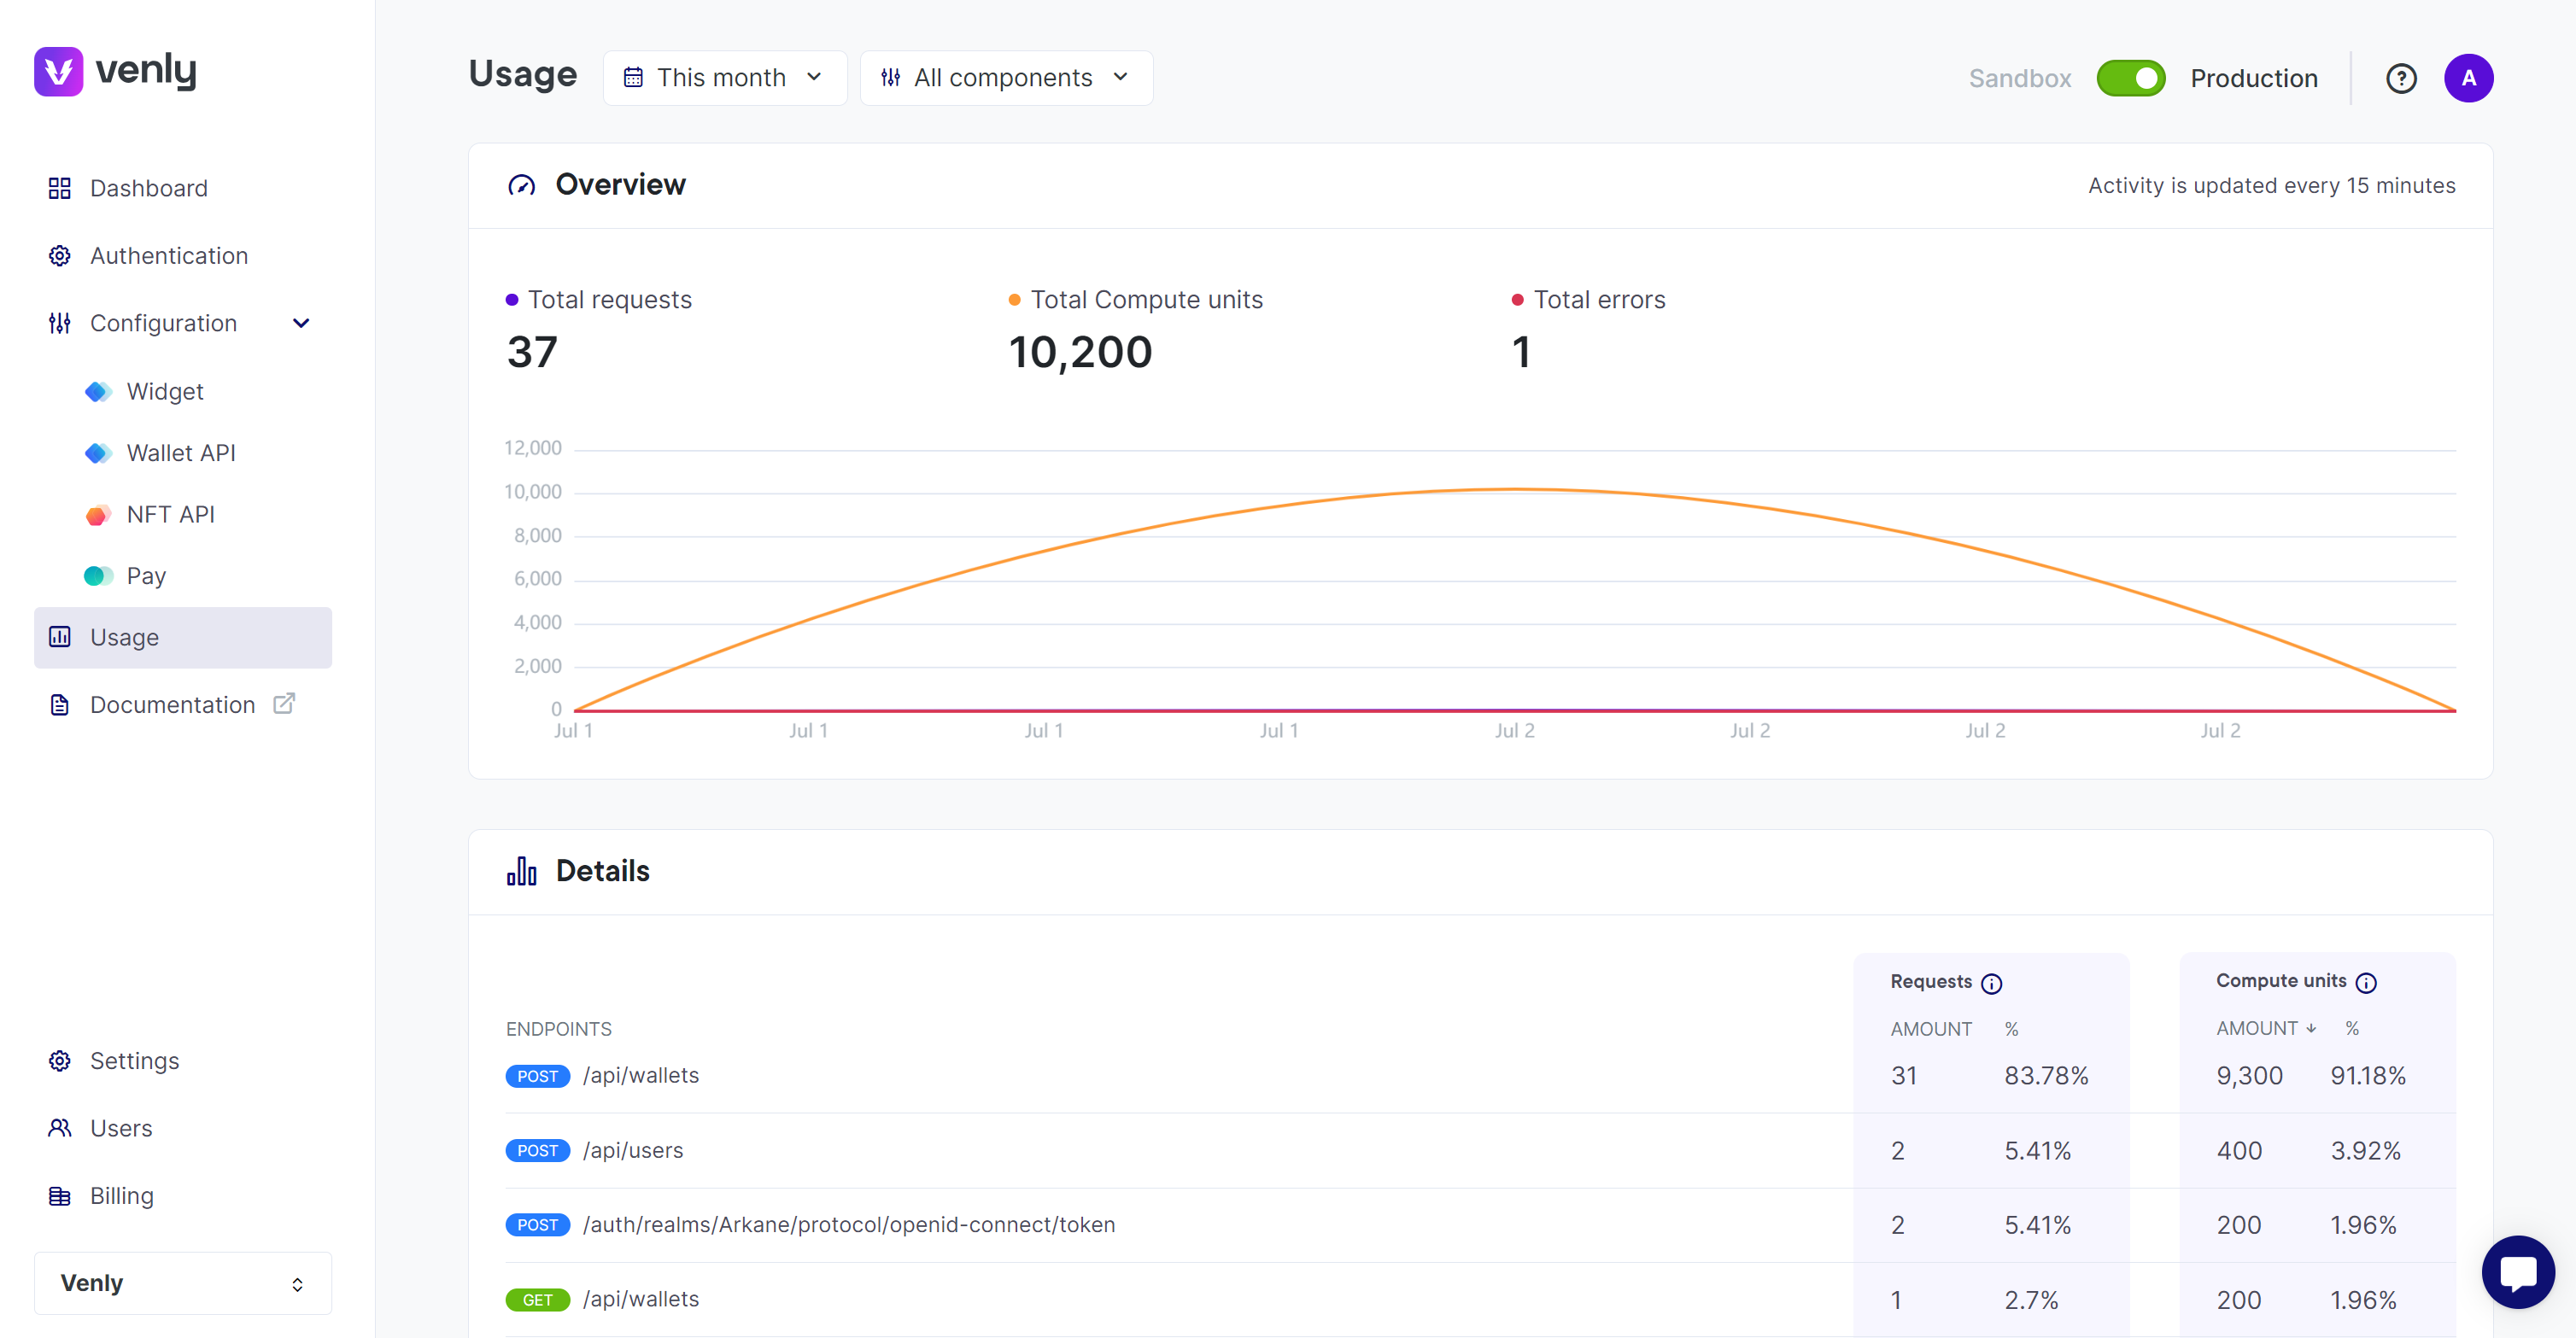Screen dimensions: 2576x1338
Task: Click the Billing icon
Action: point(60,1196)
